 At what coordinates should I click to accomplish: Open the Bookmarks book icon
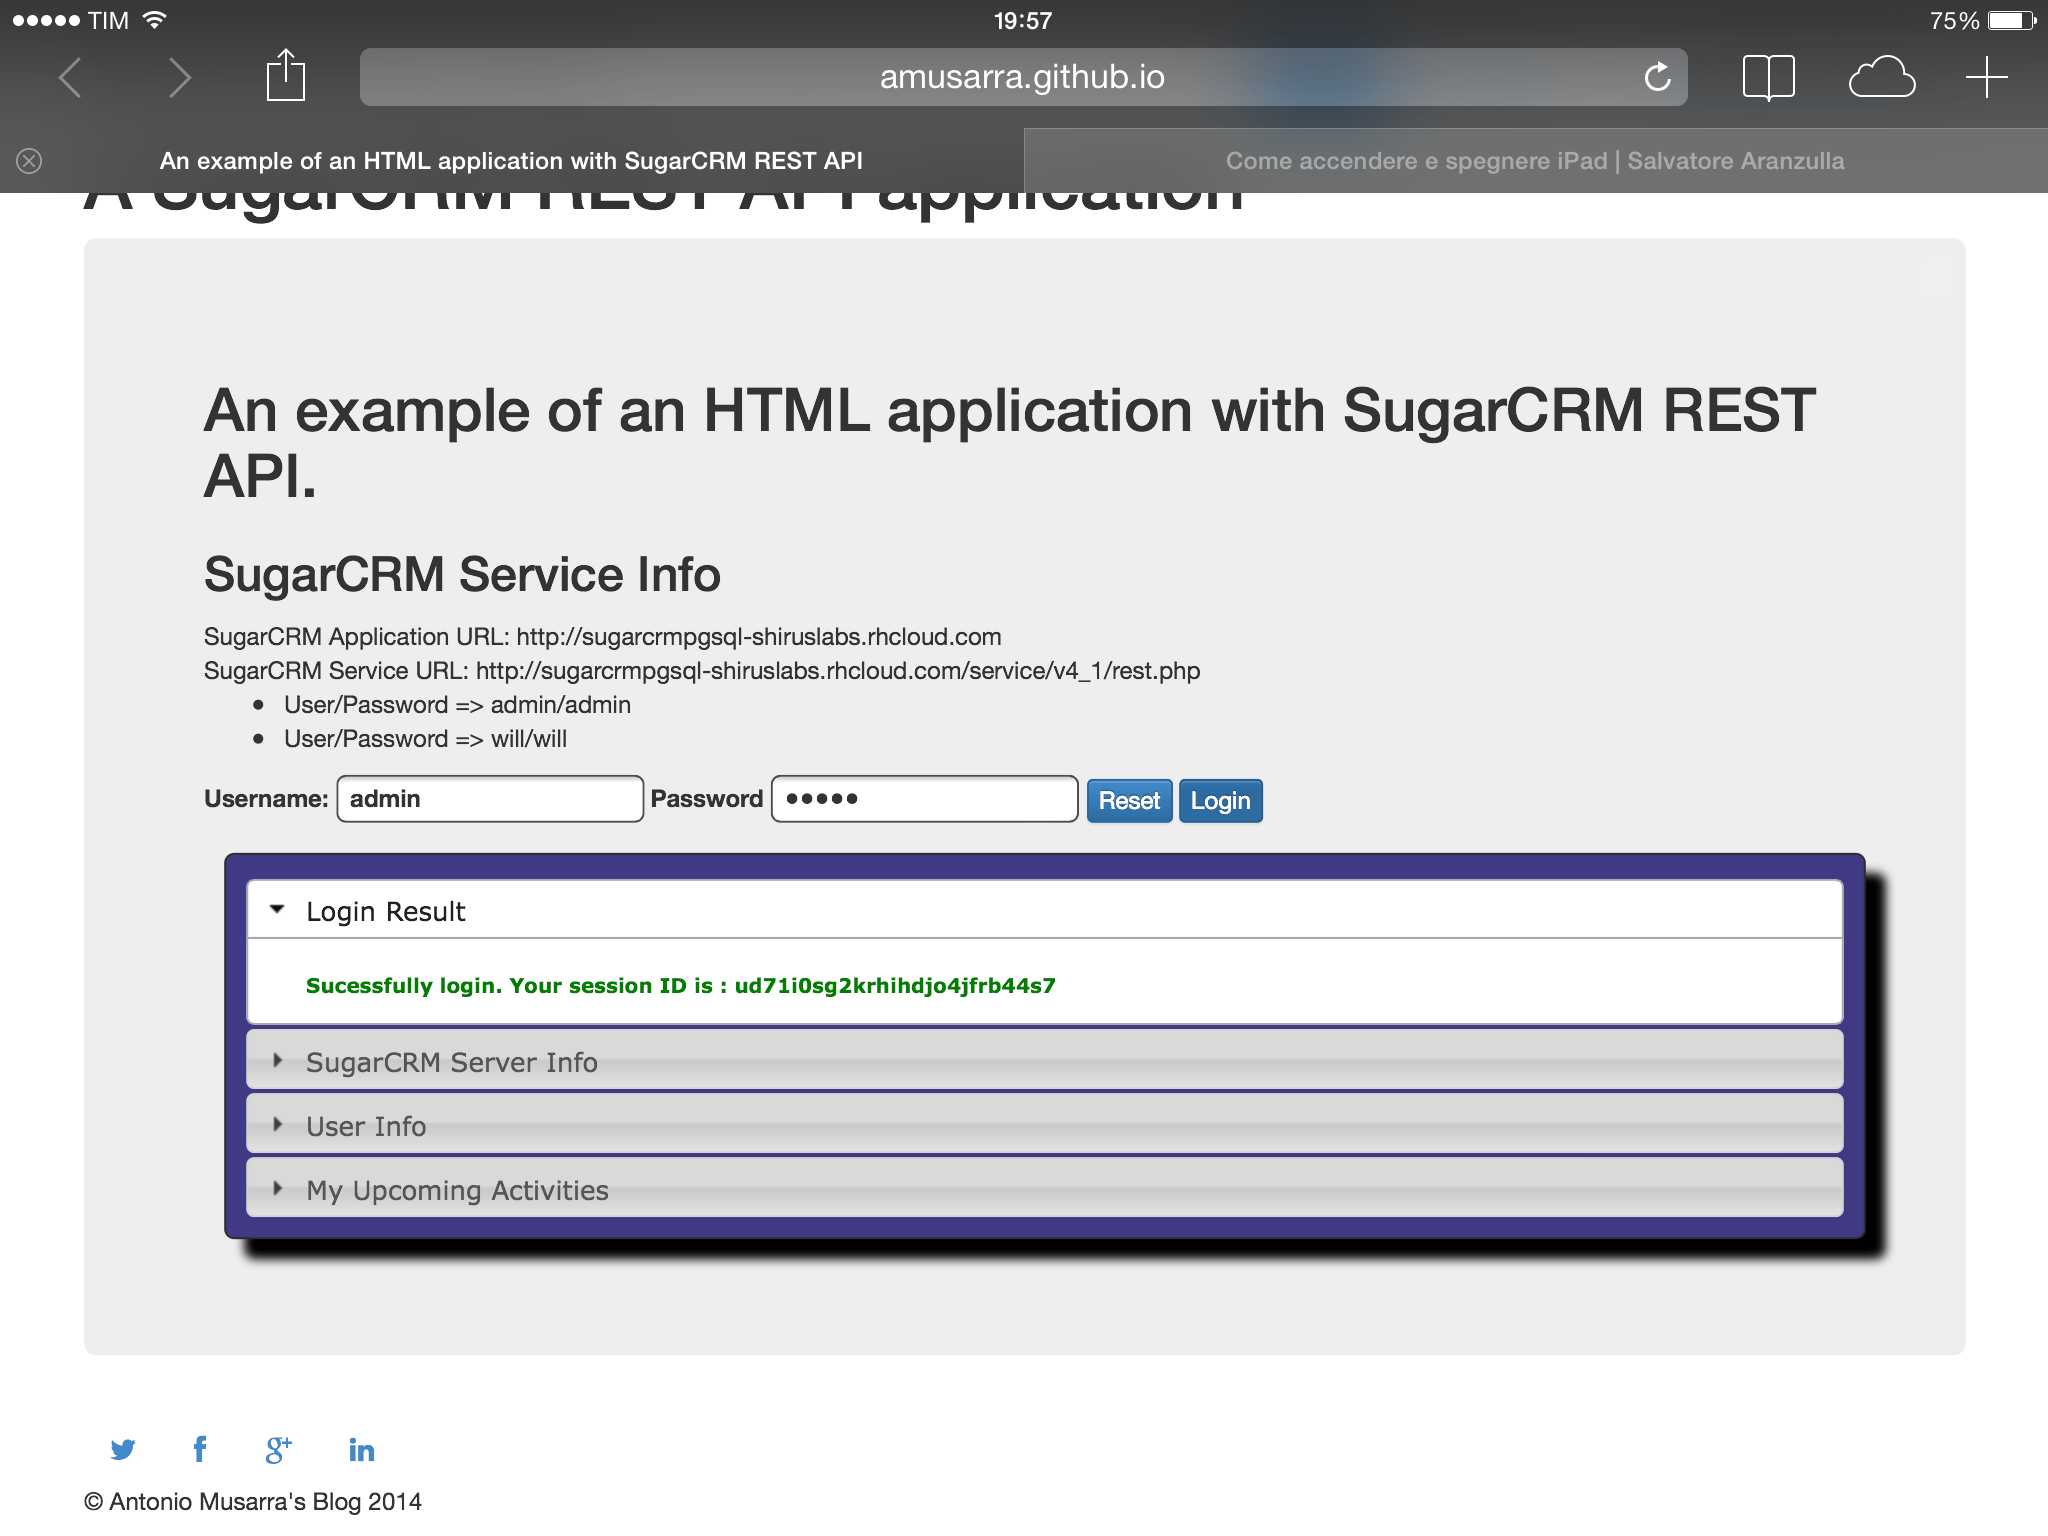point(1768,77)
